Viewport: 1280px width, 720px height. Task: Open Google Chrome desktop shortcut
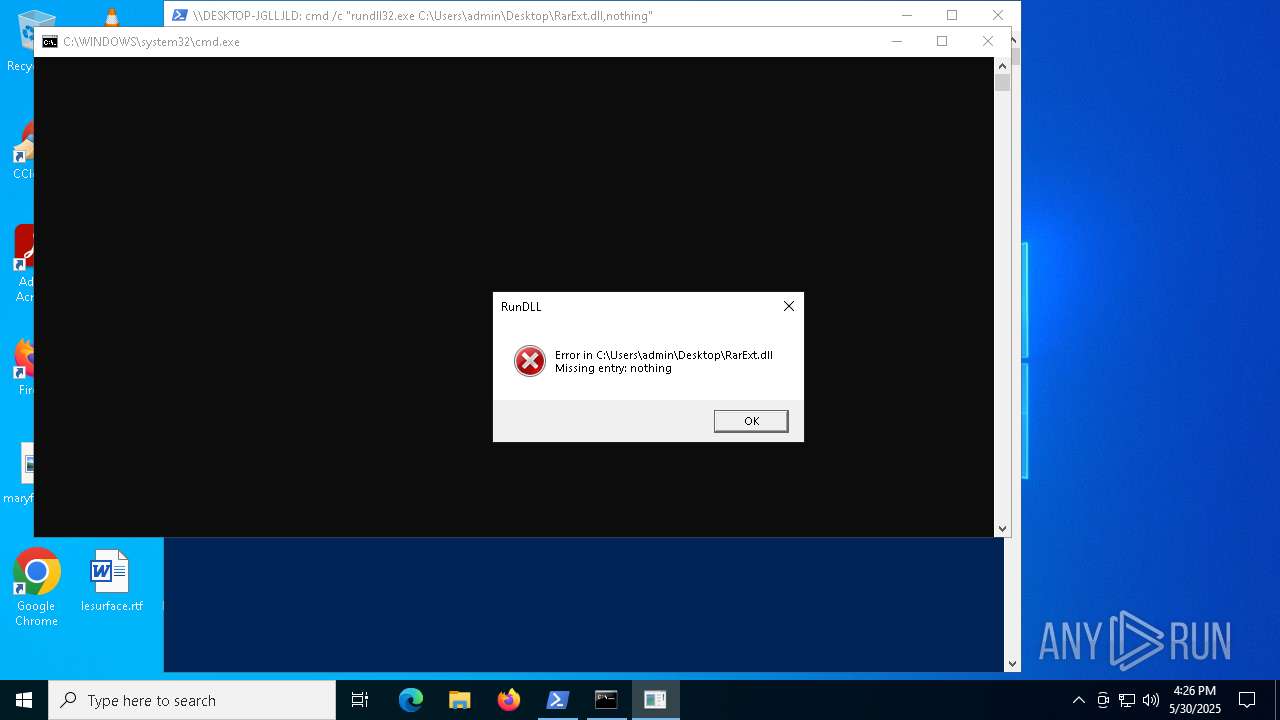point(36,588)
